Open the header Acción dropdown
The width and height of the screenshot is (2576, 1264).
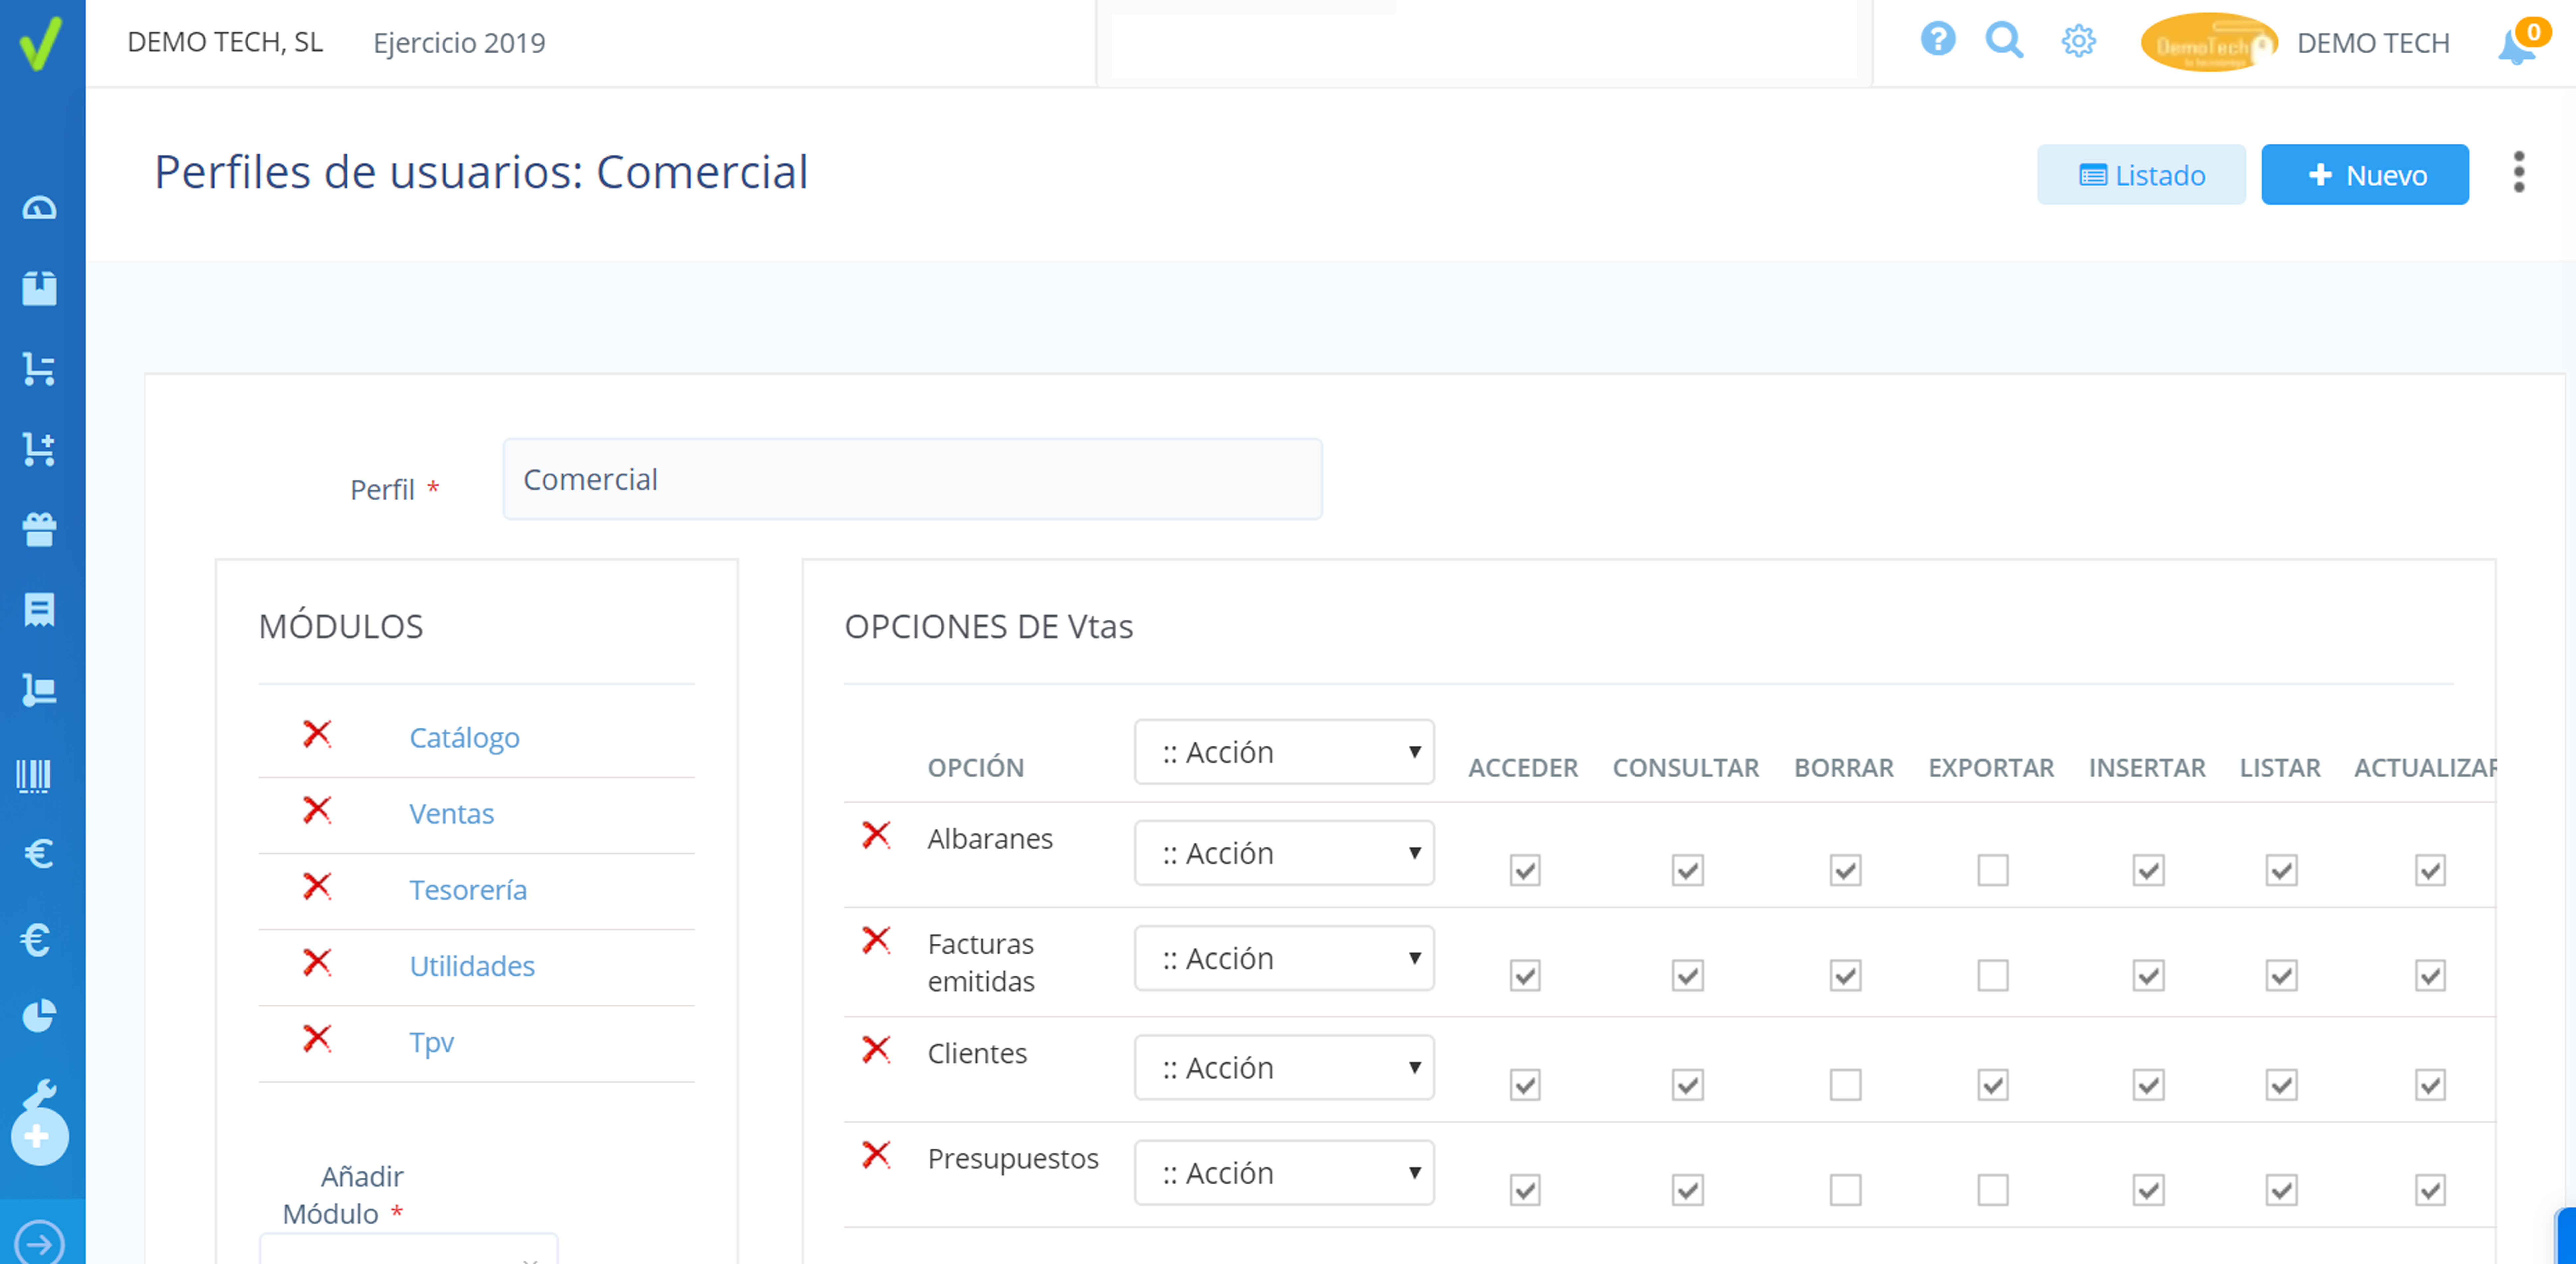point(1284,752)
